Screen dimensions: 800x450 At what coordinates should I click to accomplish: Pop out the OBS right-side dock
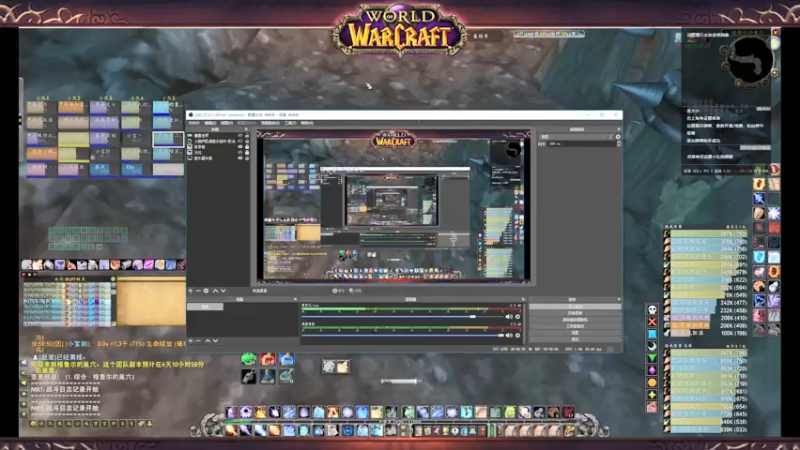click(x=618, y=130)
